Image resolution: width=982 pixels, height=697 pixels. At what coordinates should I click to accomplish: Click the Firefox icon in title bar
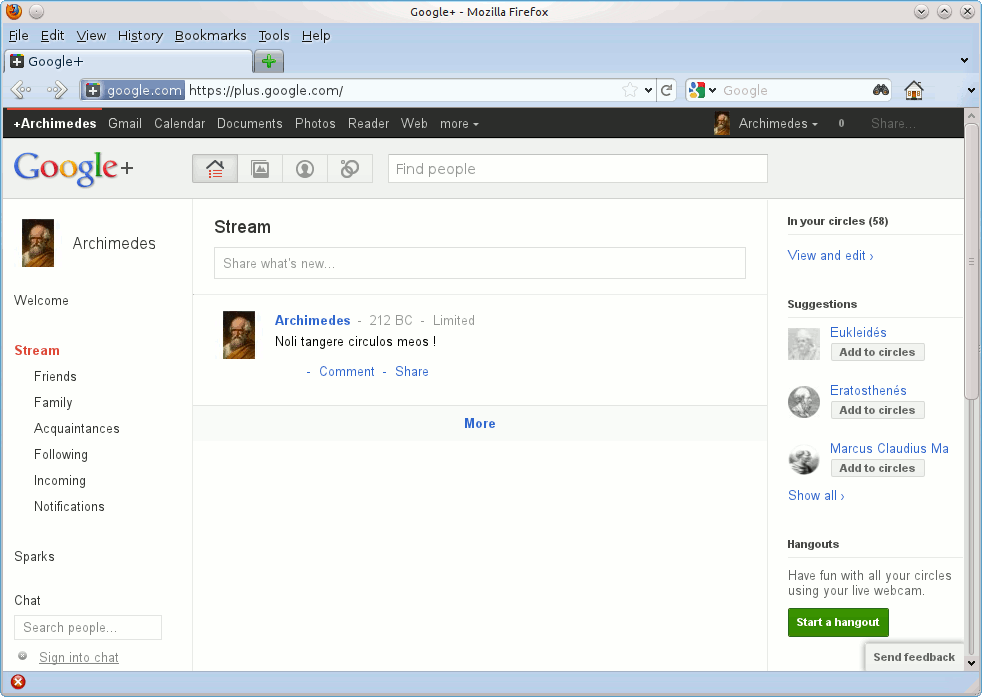pos(13,11)
